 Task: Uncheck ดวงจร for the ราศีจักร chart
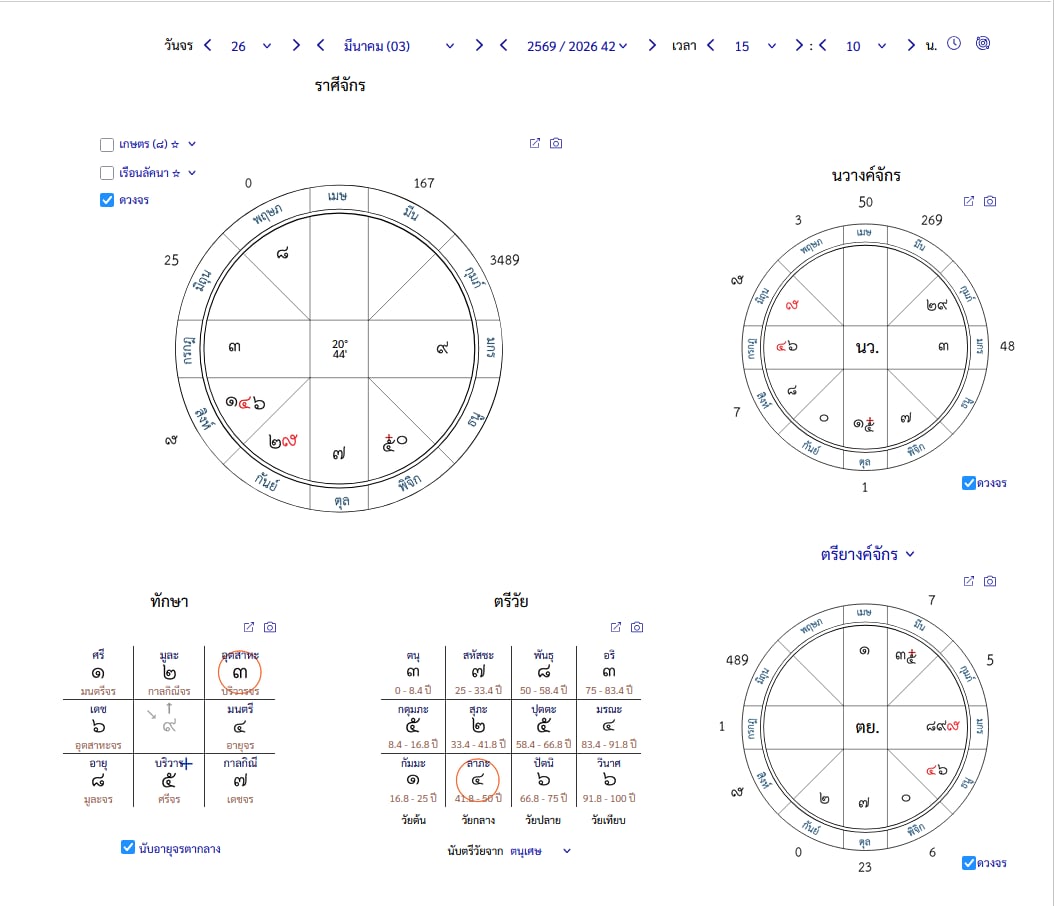point(106,200)
